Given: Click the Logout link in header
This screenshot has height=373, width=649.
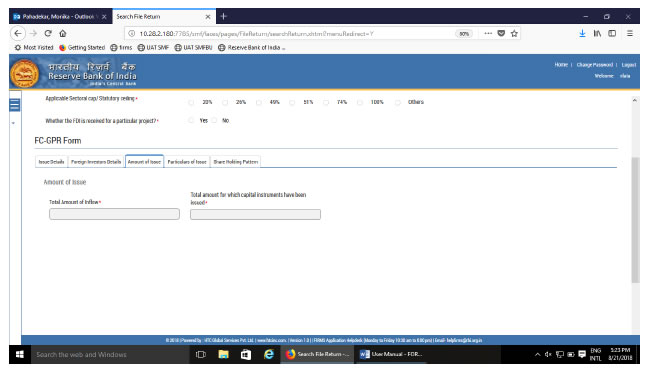Looking at the screenshot, I should (628, 65).
